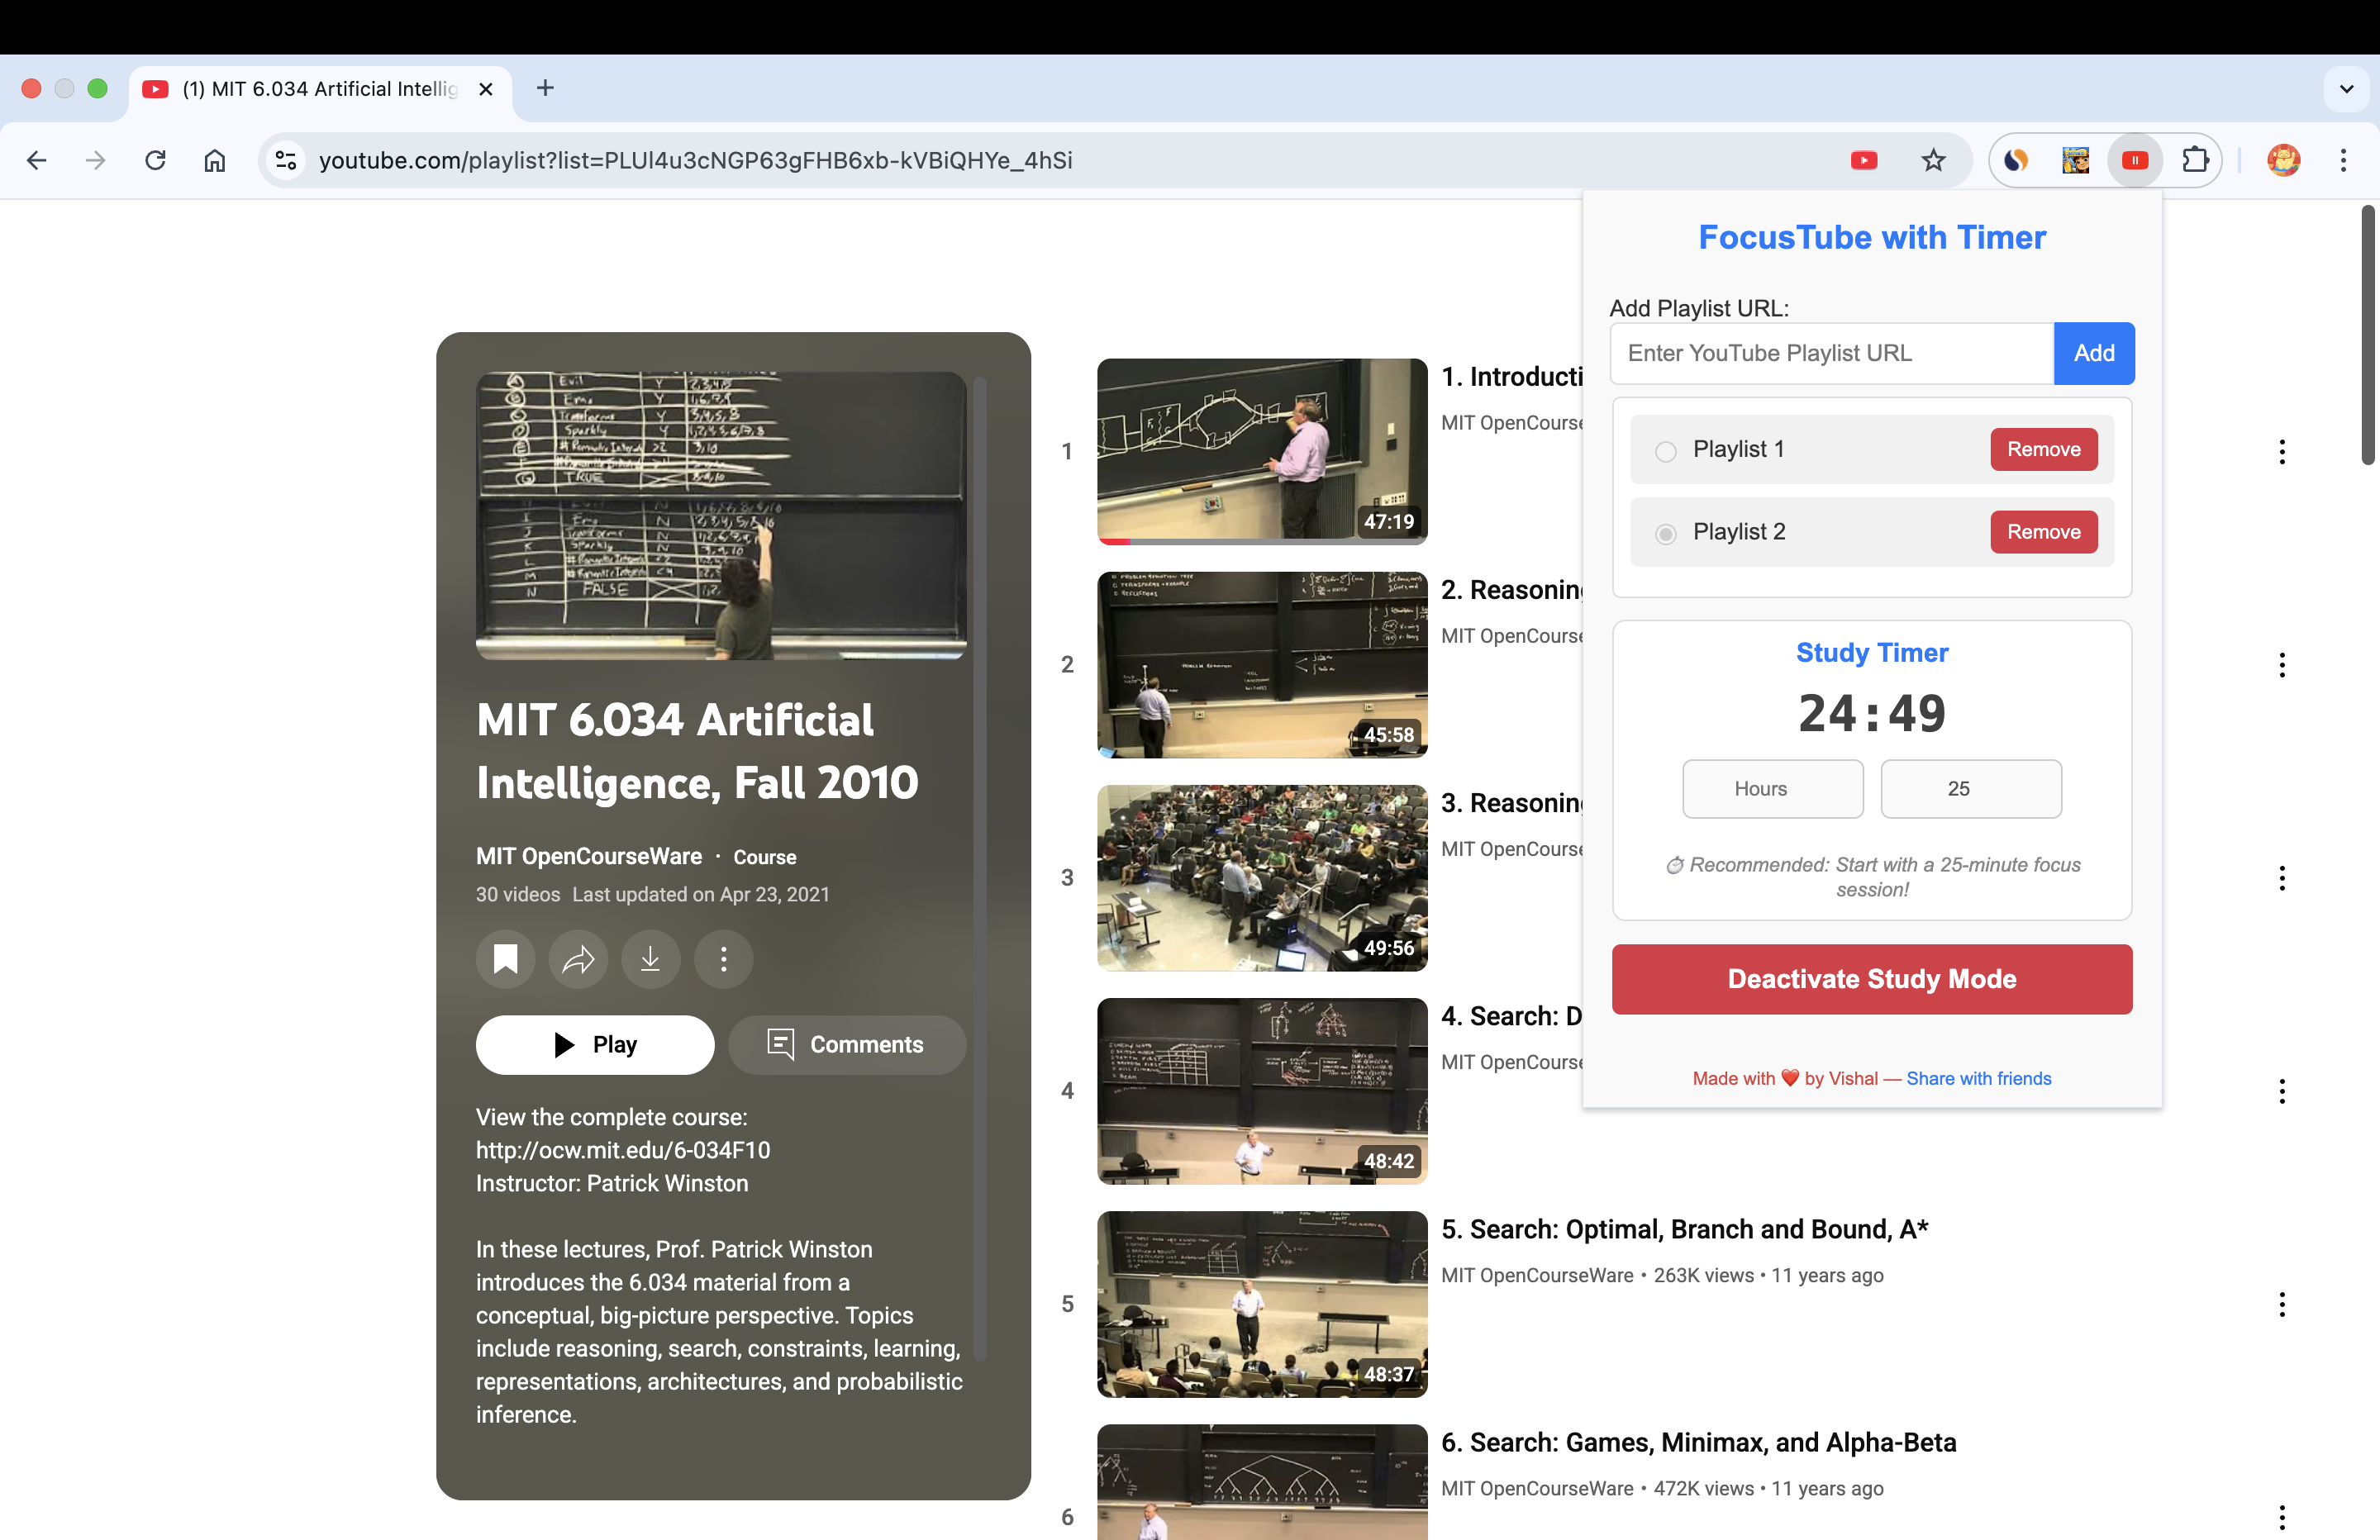Open '5. Search: Optimal, Branch and Bound, A*' title
This screenshot has height=1540, width=2380.
coord(1684,1229)
